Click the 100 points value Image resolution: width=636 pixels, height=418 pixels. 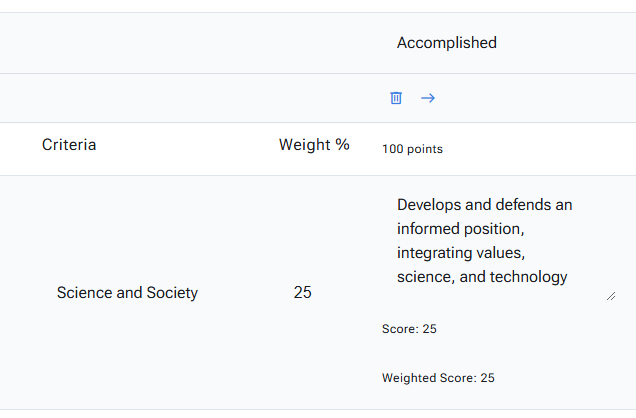[412, 149]
